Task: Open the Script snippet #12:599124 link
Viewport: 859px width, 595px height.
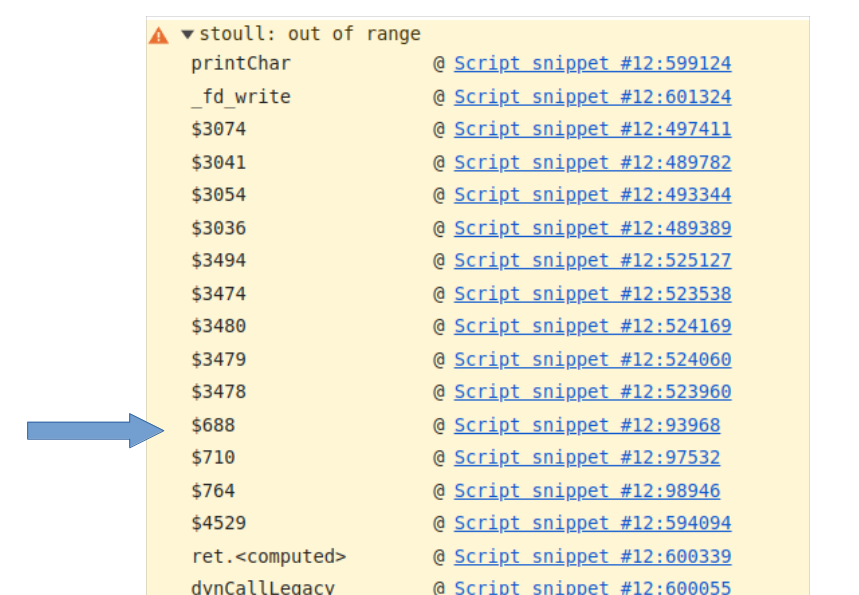Action: click(x=592, y=63)
